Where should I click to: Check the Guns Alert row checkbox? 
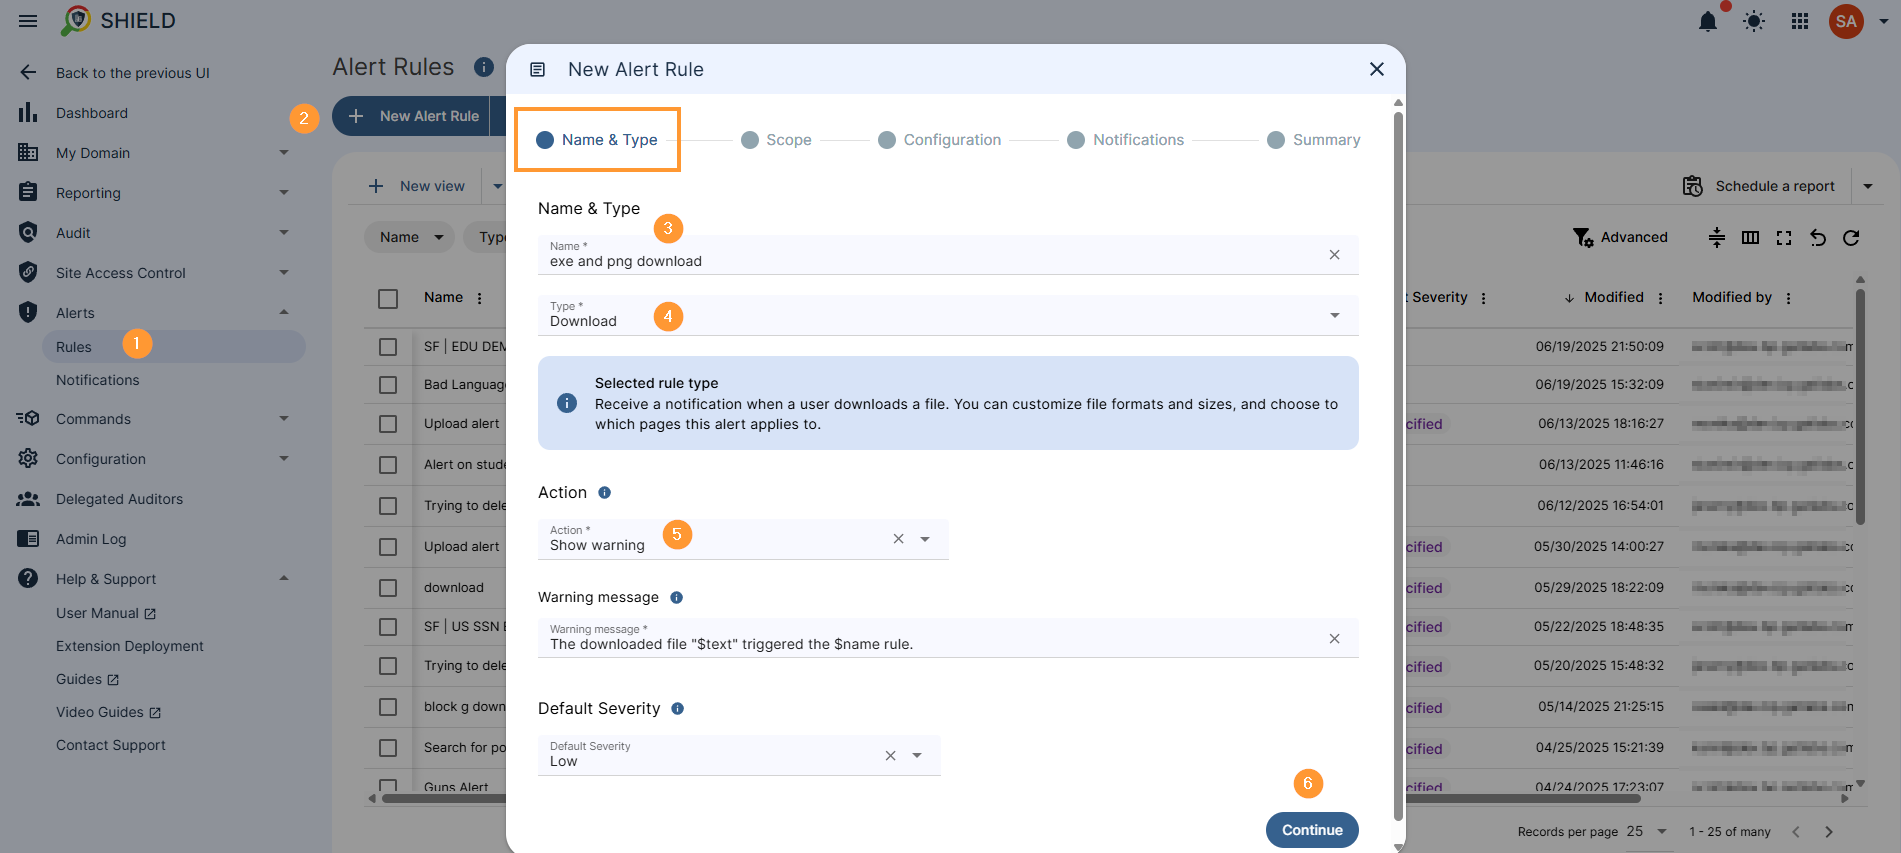click(x=388, y=786)
